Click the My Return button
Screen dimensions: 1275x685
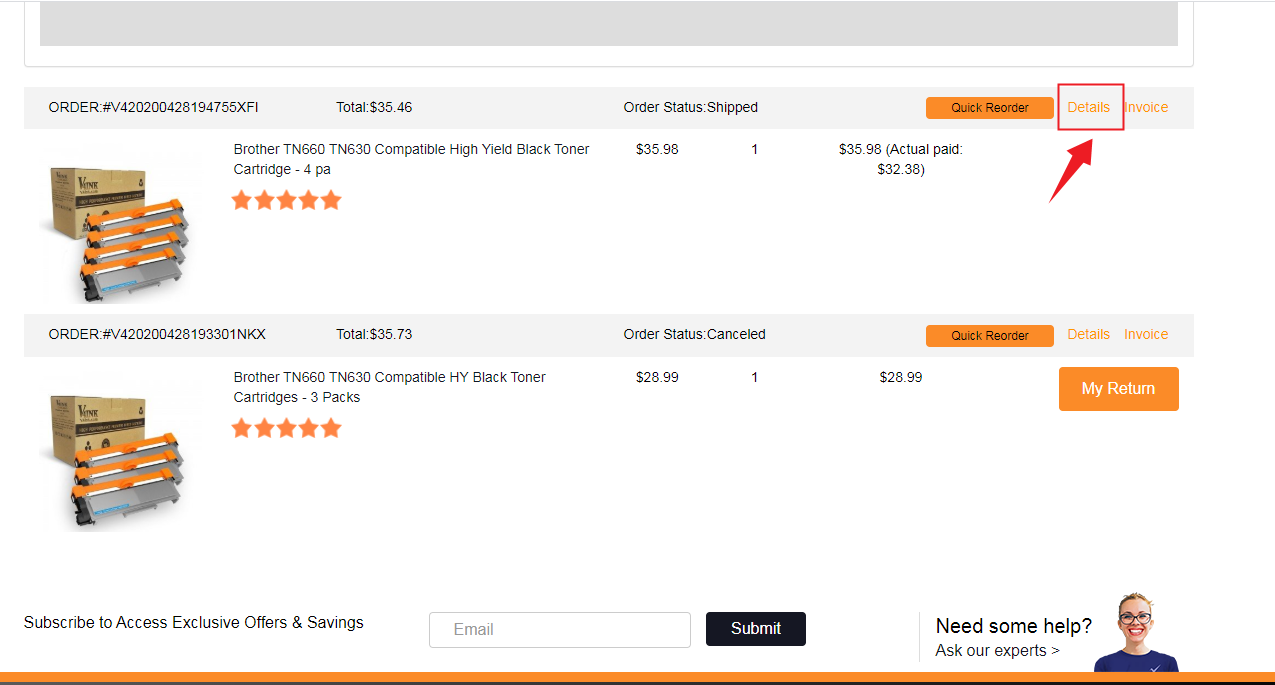coord(1119,389)
